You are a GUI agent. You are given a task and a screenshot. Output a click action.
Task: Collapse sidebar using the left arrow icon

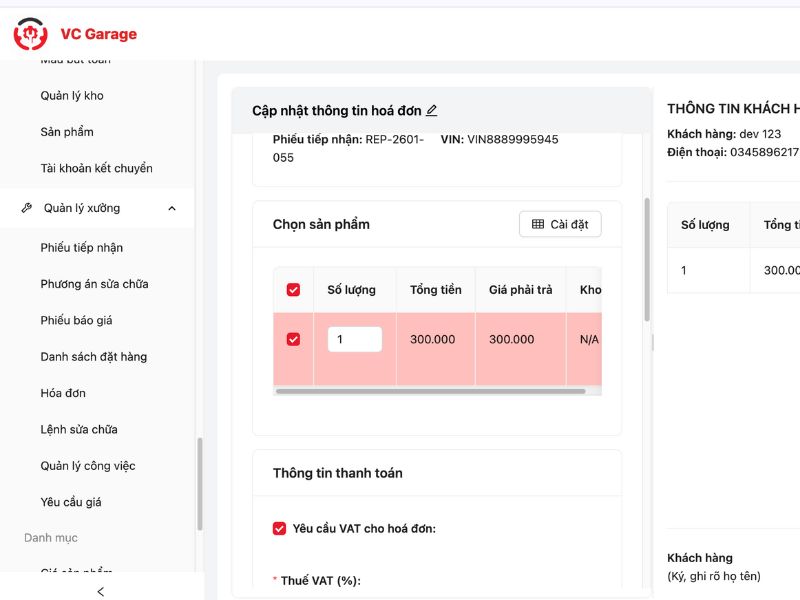[100, 591]
